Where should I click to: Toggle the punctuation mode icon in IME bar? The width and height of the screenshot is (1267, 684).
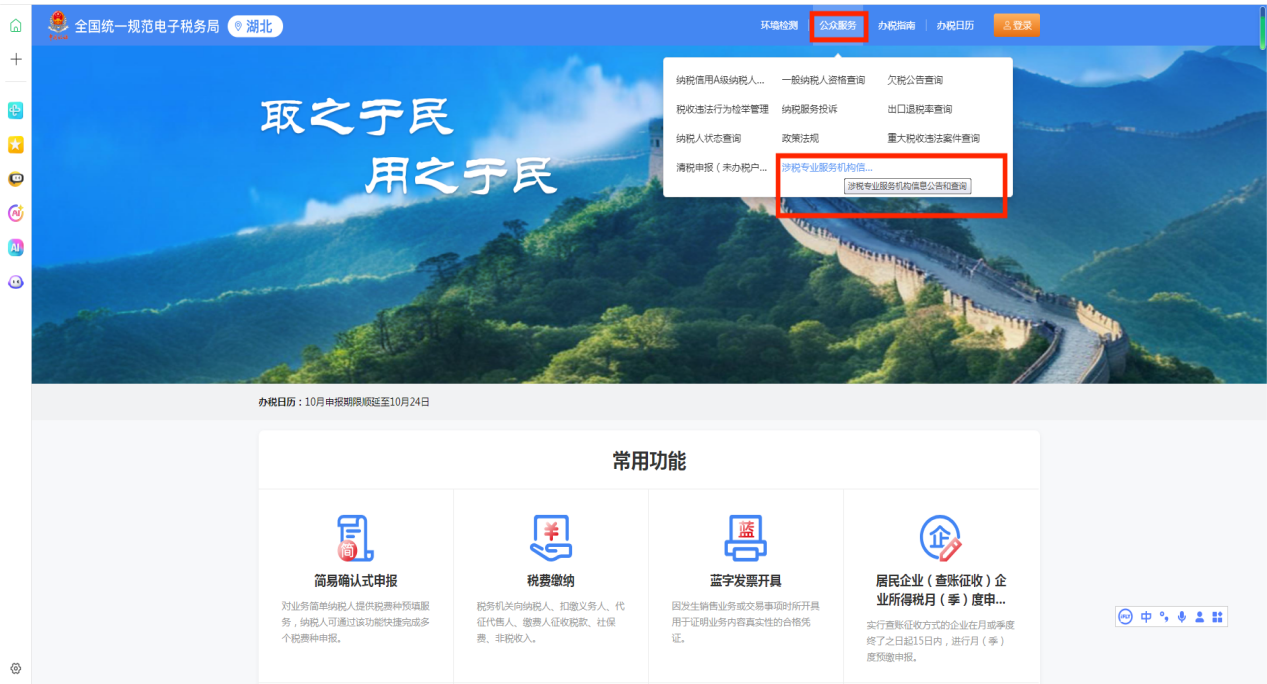tap(1164, 617)
